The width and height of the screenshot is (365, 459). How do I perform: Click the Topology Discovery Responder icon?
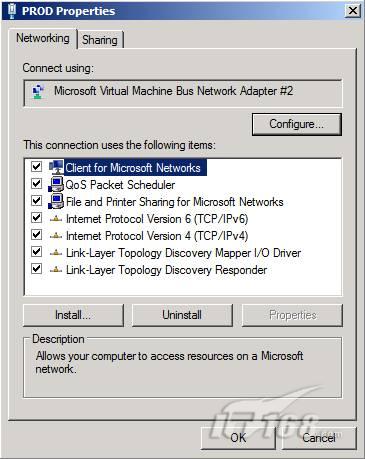tap(56, 270)
